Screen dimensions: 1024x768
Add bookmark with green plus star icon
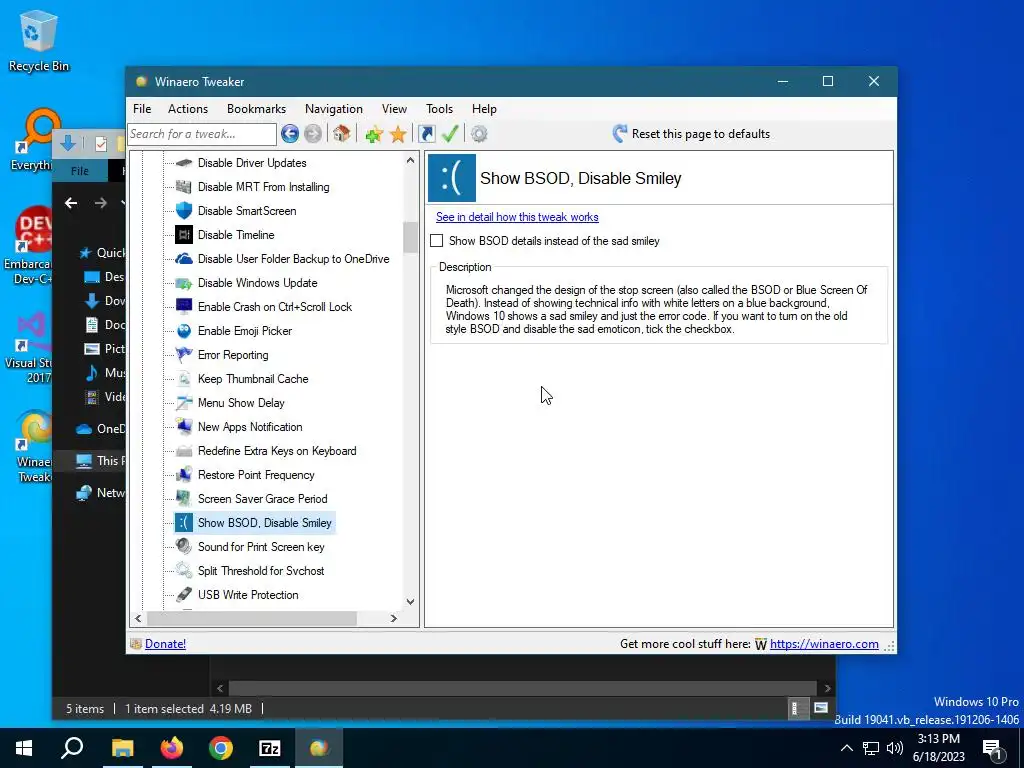point(374,134)
